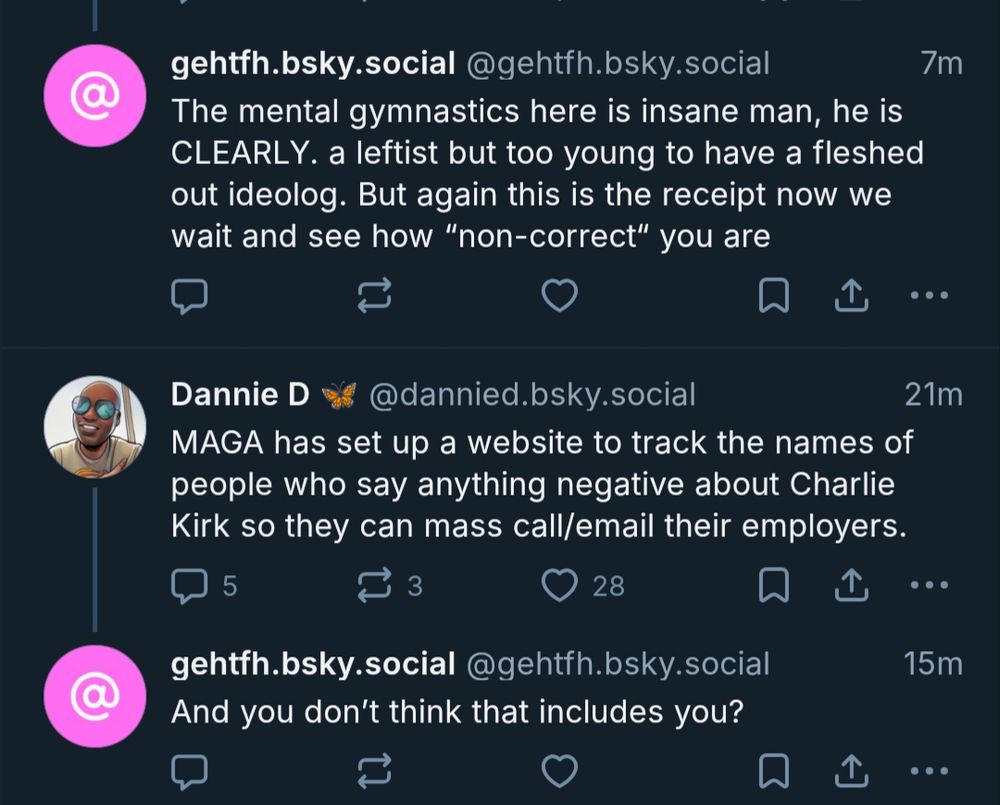Open more options on 'mental gymnastics' post
Image resolution: width=1000 pixels, height=805 pixels.
pos(929,295)
